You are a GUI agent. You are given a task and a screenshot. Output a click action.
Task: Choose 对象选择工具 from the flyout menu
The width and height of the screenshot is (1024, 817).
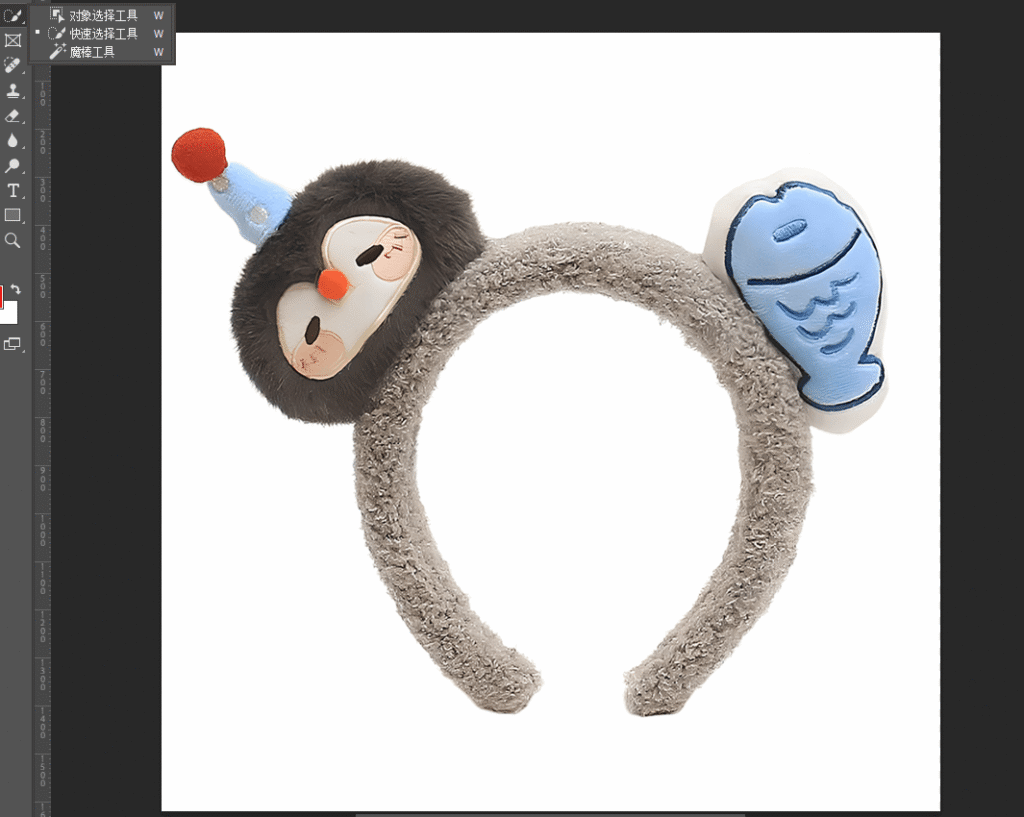click(x=103, y=16)
